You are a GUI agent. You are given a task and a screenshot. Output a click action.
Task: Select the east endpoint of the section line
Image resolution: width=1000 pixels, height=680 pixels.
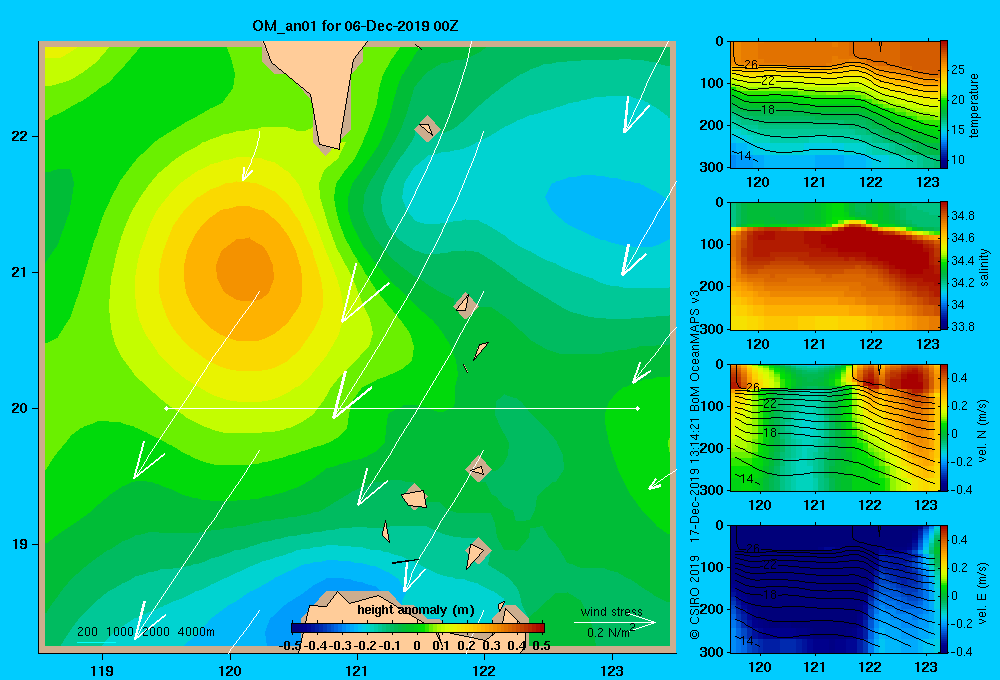pos(637,408)
